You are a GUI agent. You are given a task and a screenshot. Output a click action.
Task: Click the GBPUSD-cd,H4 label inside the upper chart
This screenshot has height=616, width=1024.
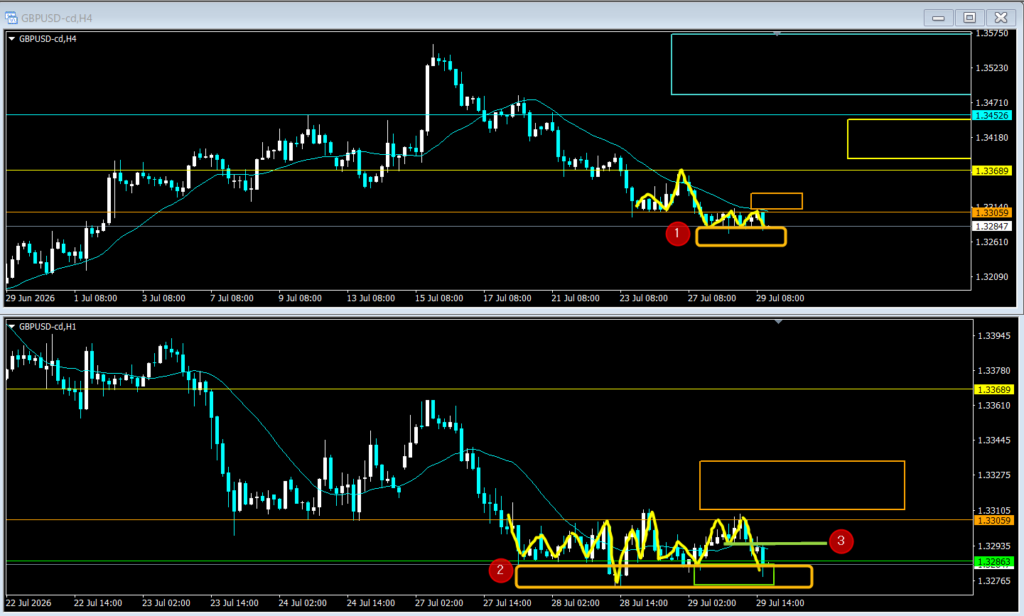click(x=48, y=39)
